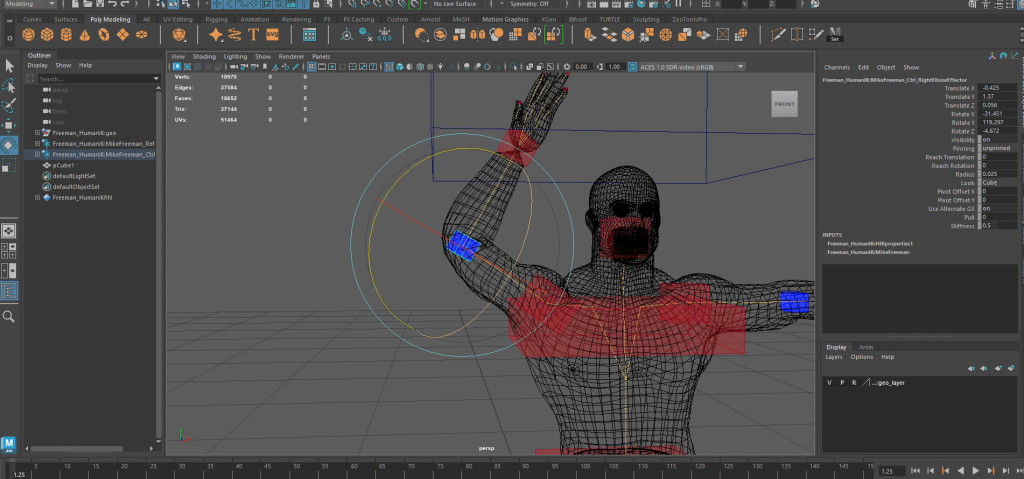Activate the Select tool arrow in toolbox

[x=9, y=66]
